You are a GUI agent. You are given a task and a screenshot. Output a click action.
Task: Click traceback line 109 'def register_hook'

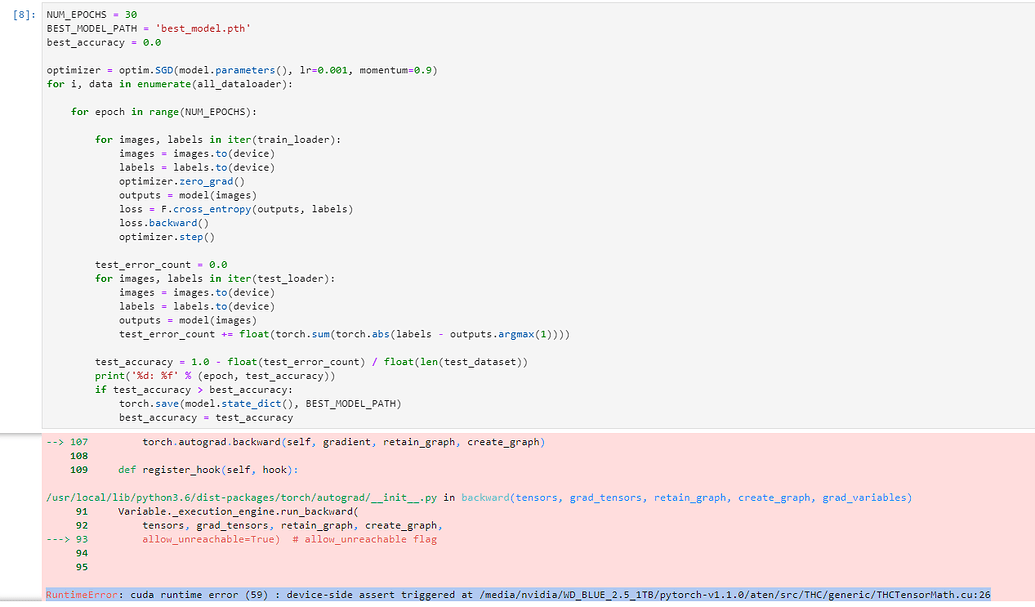(184, 470)
